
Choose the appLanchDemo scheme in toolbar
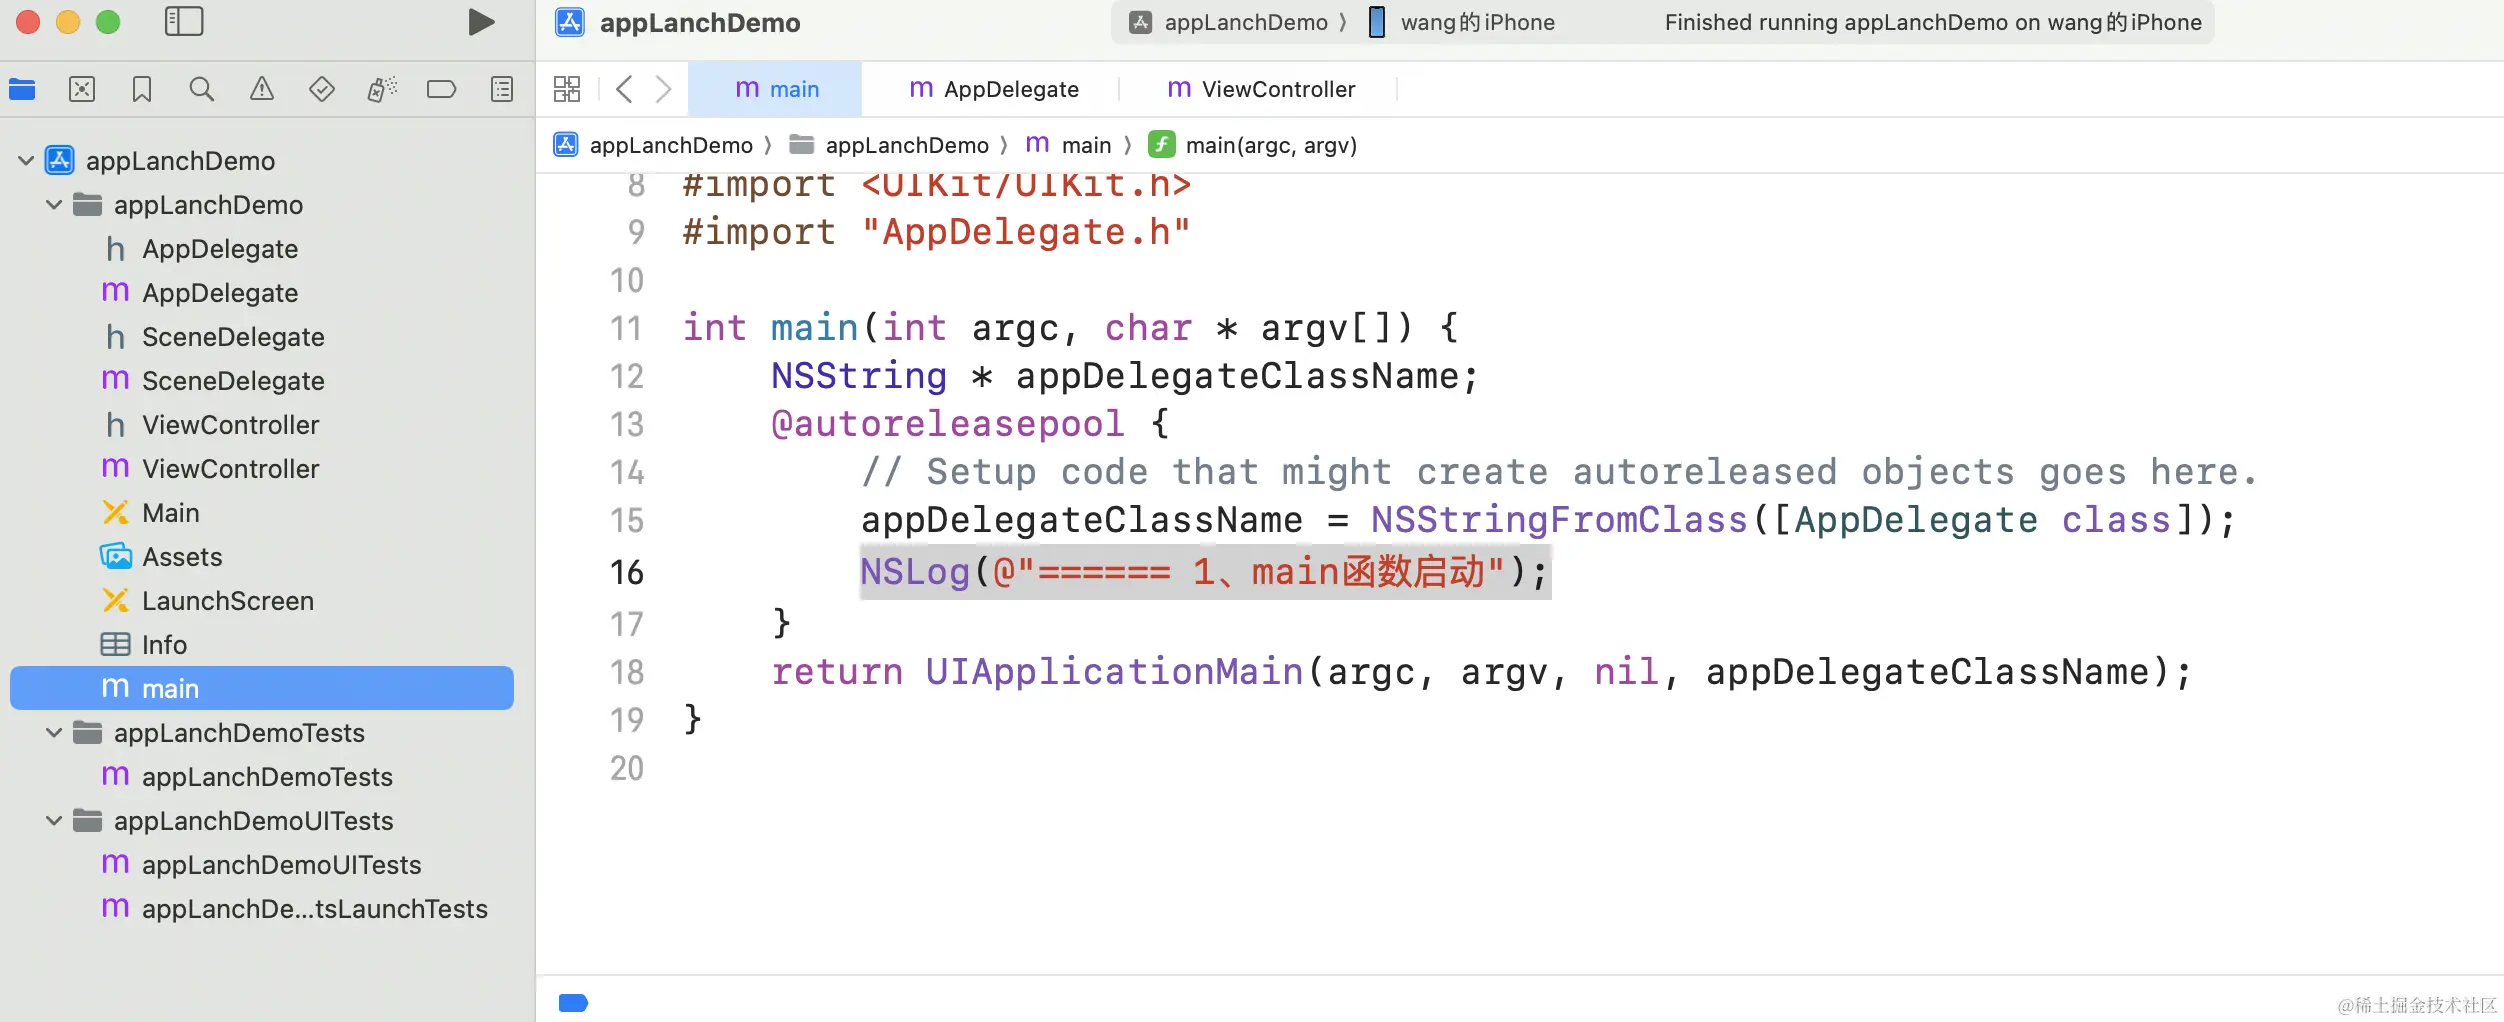1229,22
